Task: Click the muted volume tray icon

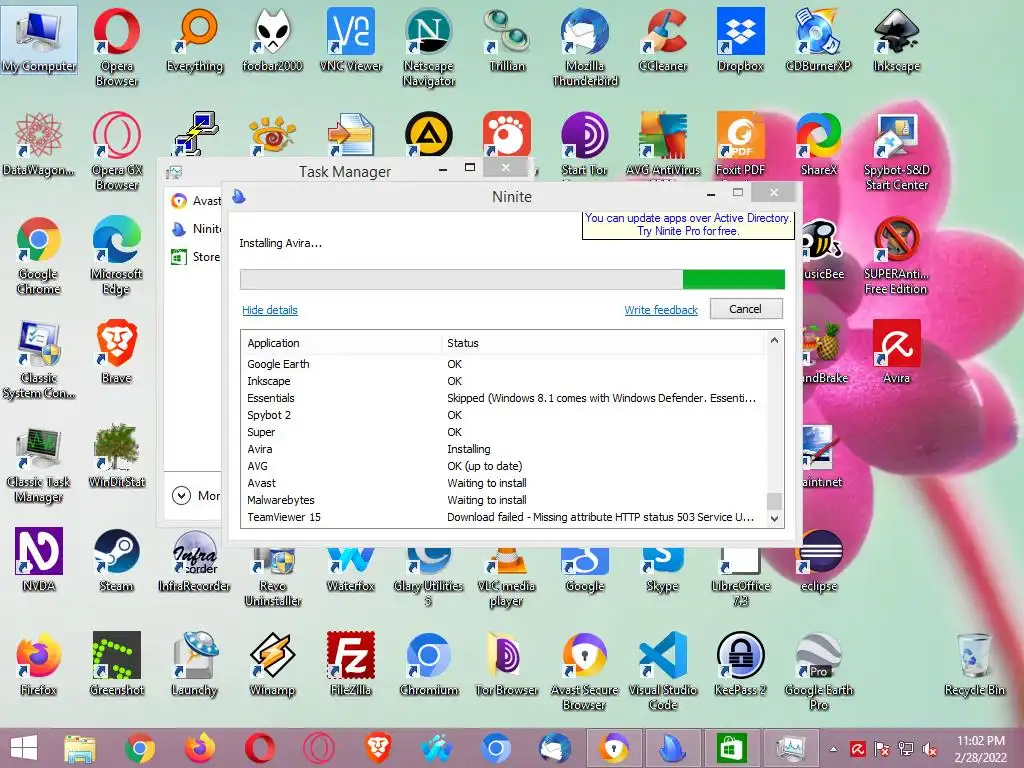Action: point(930,749)
